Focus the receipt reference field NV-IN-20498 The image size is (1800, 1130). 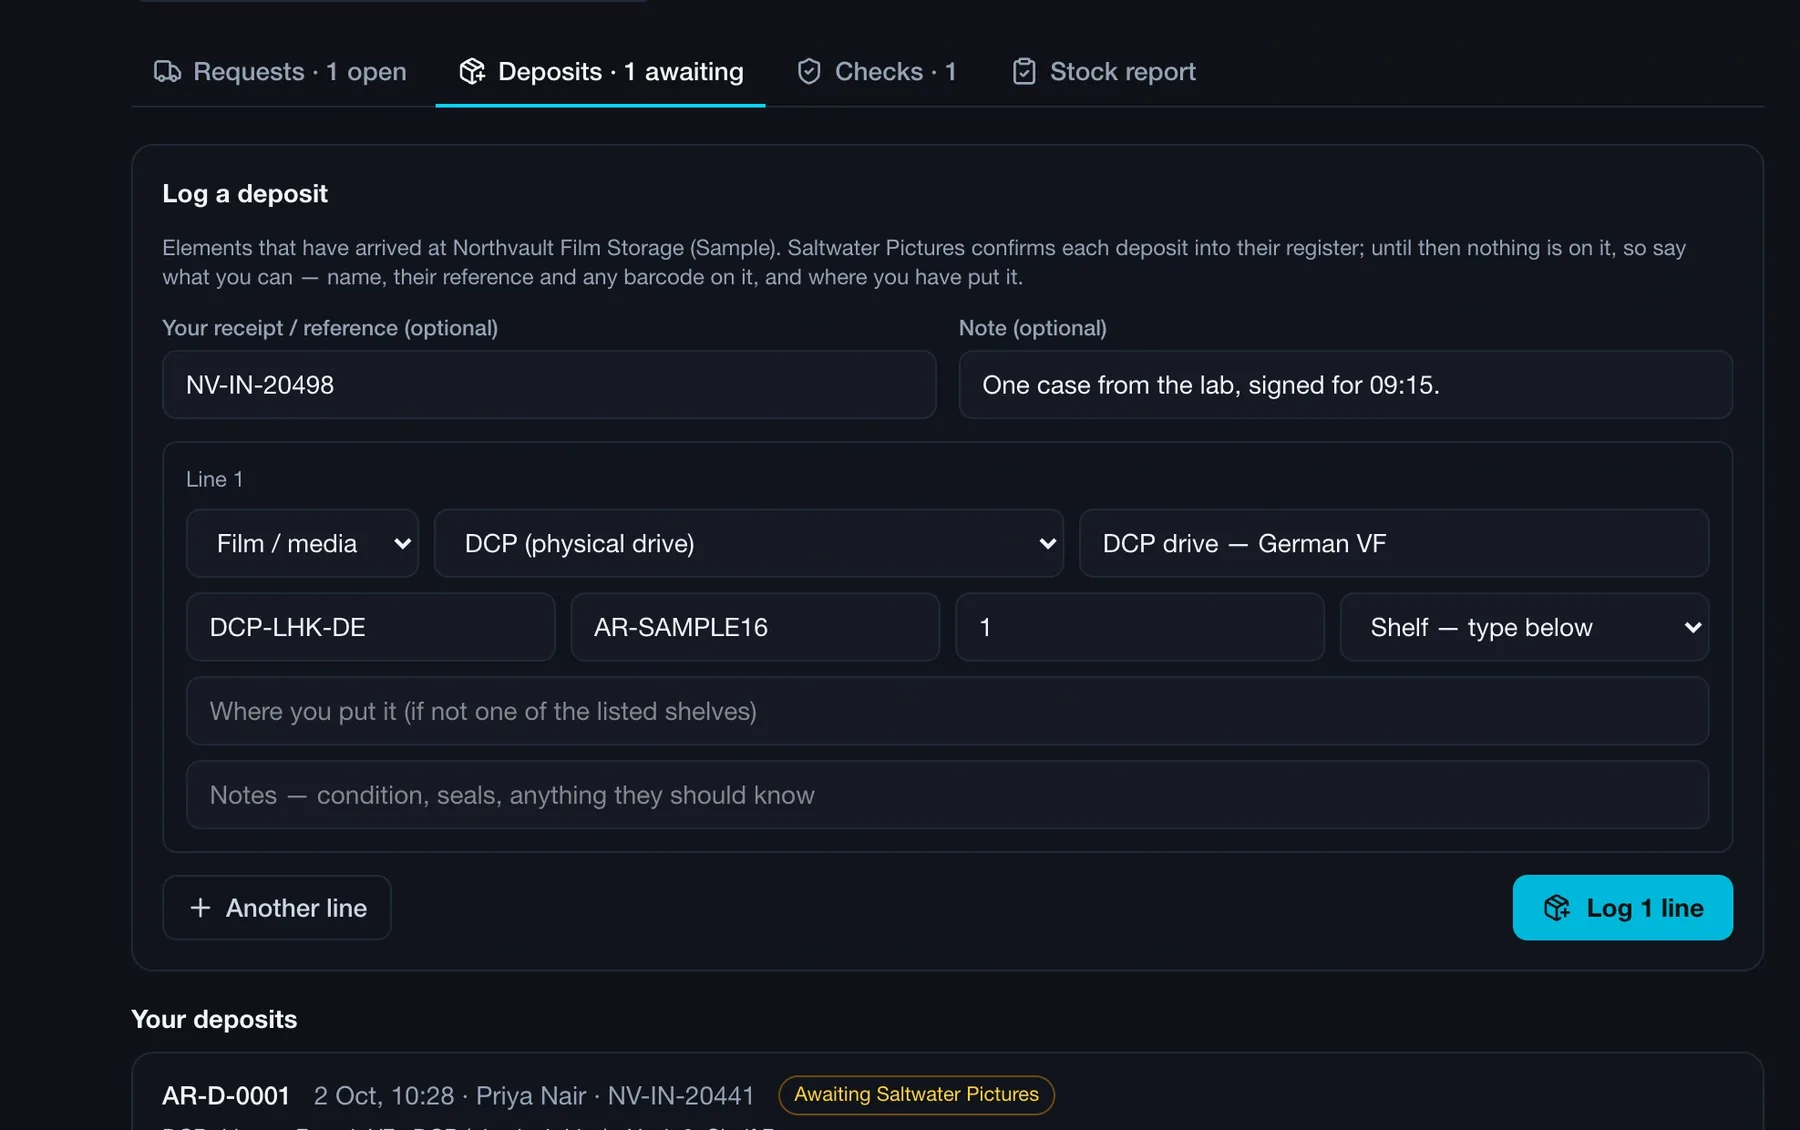[549, 385]
